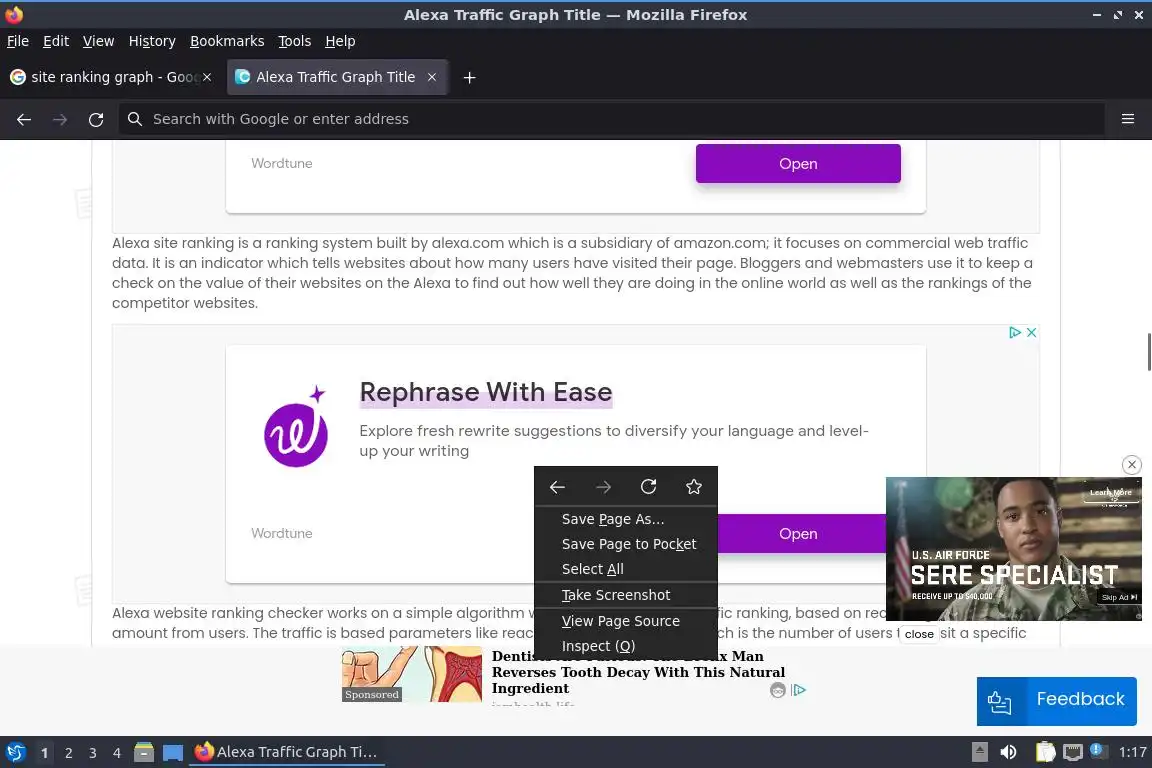Click Open button in Rephrase ad
Image resolution: width=1152 pixels, height=768 pixels.
pyautogui.click(x=801, y=534)
